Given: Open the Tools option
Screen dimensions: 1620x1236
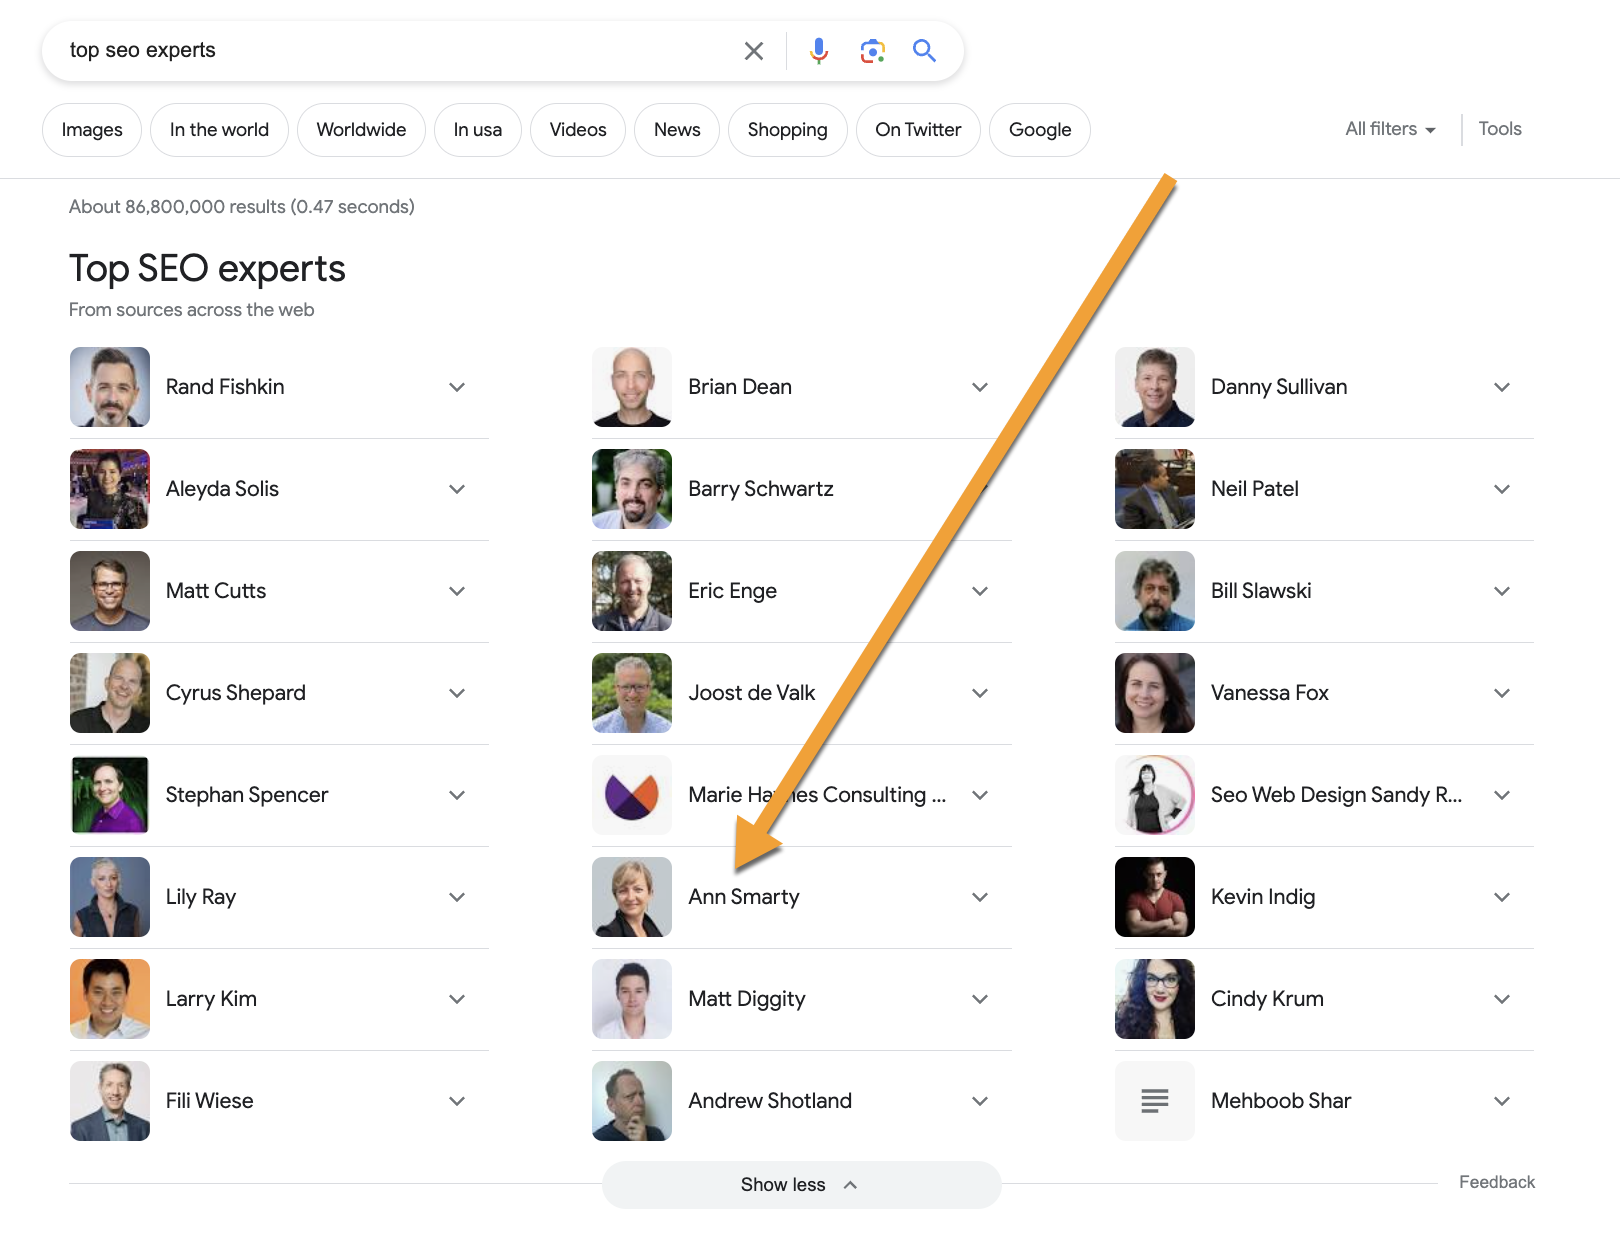Looking at the screenshot, I should (x=1500, y=129).
